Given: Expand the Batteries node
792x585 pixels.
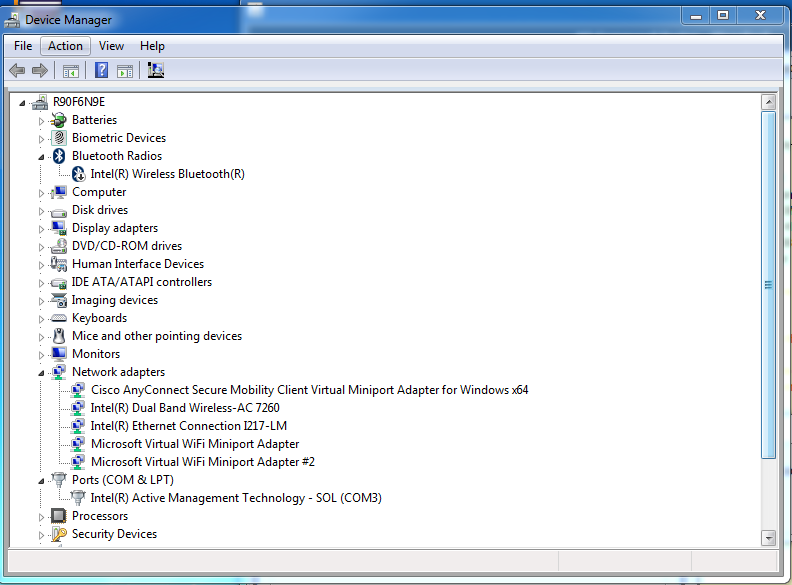Looking at the screenshot, I should pos(41,121).
